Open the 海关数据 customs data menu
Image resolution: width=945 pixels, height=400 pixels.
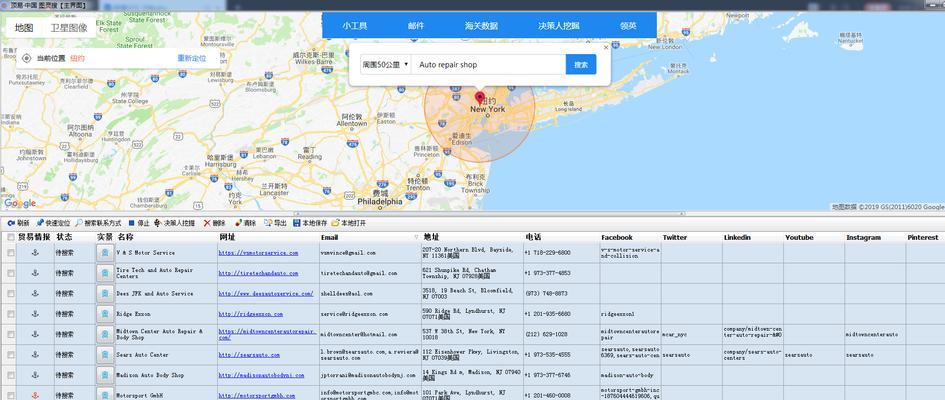click(x=481, y=26)
